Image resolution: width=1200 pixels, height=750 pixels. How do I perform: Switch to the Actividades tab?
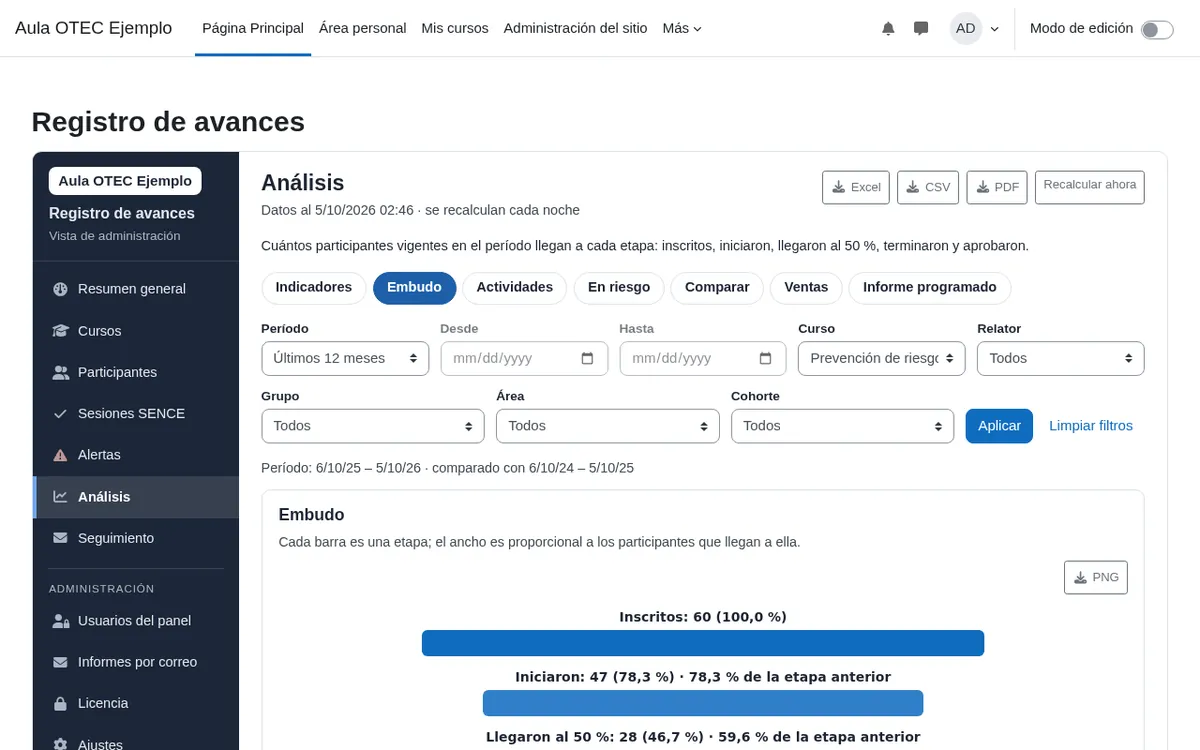[515, 288]
